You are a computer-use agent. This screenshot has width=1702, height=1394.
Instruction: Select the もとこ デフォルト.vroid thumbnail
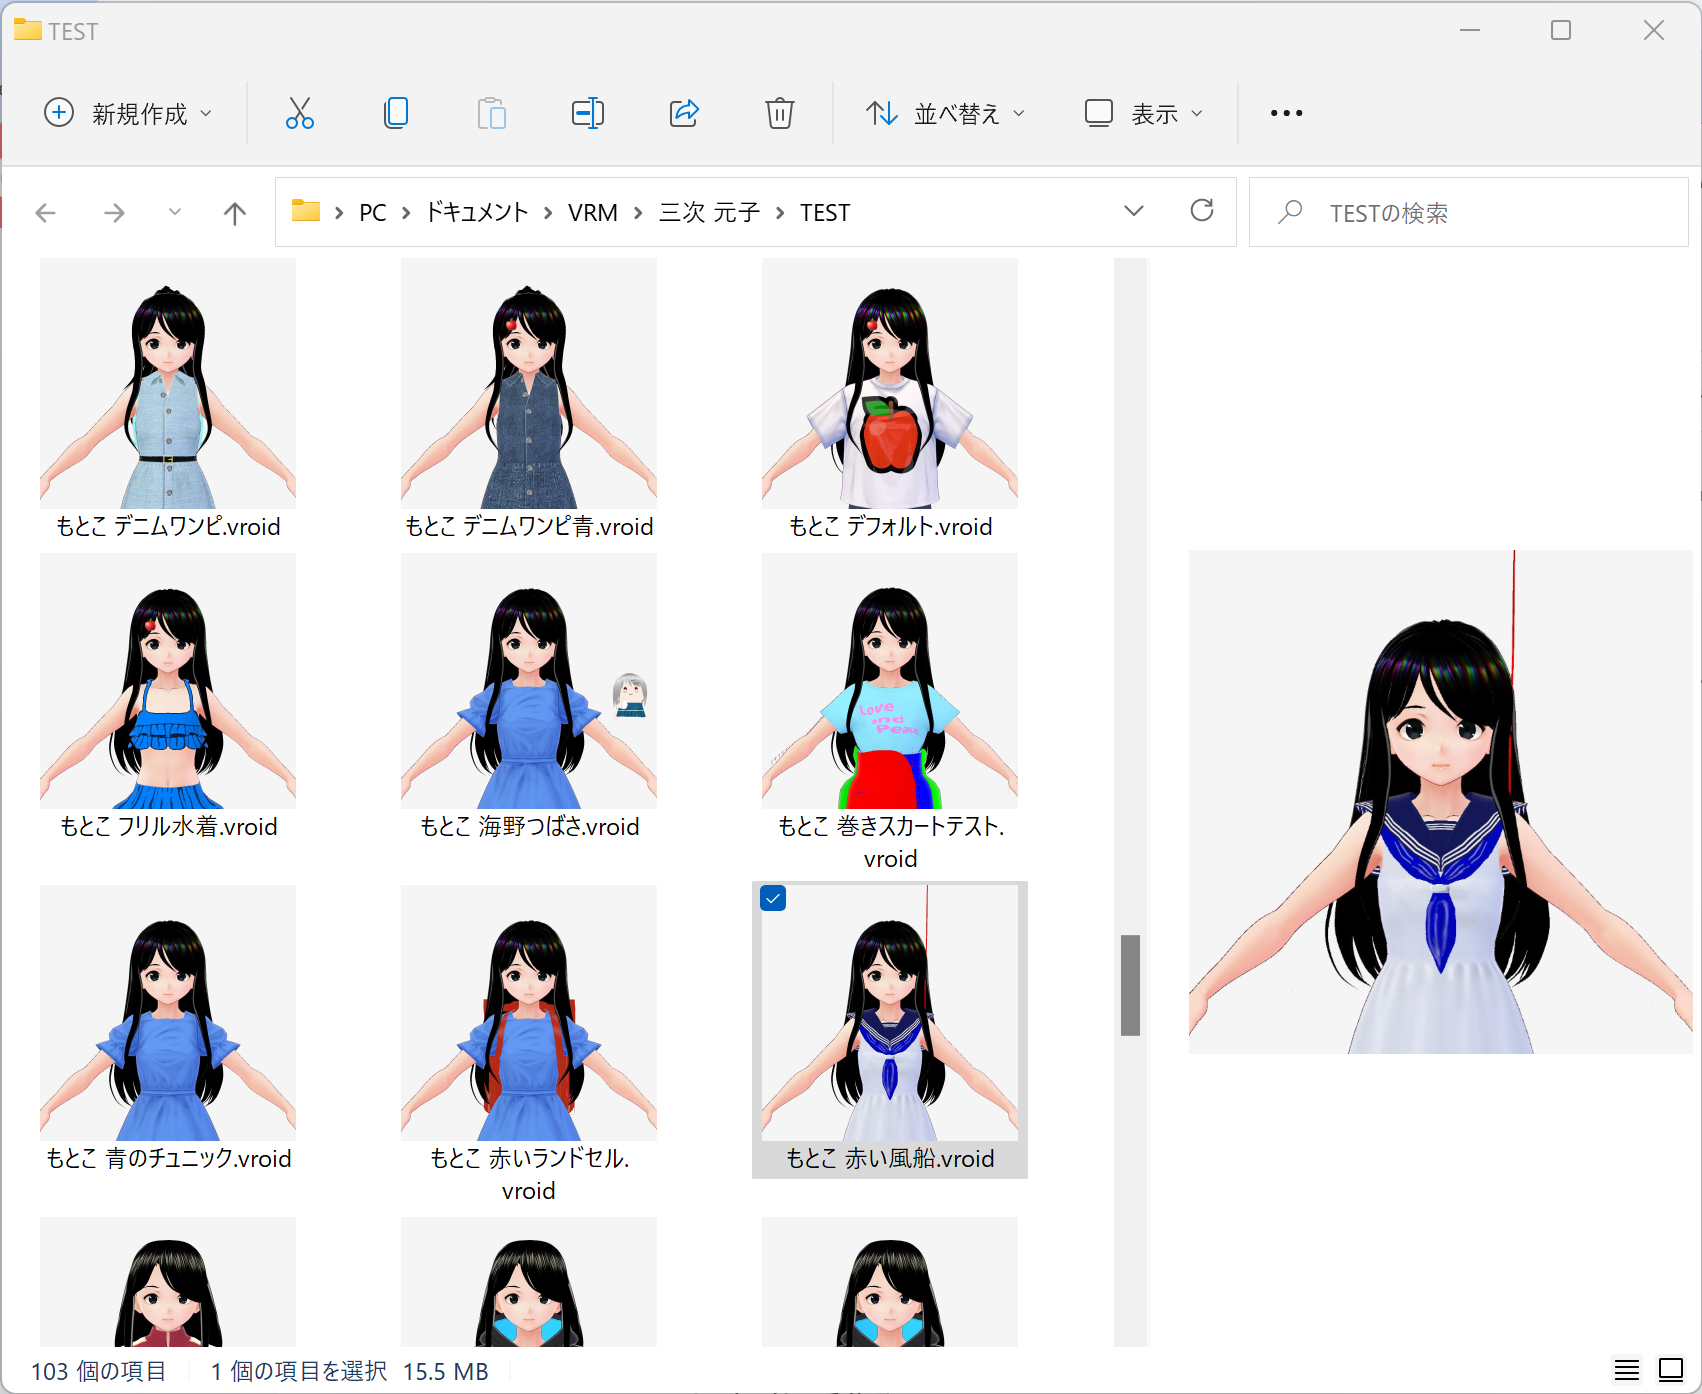(889, 383)
